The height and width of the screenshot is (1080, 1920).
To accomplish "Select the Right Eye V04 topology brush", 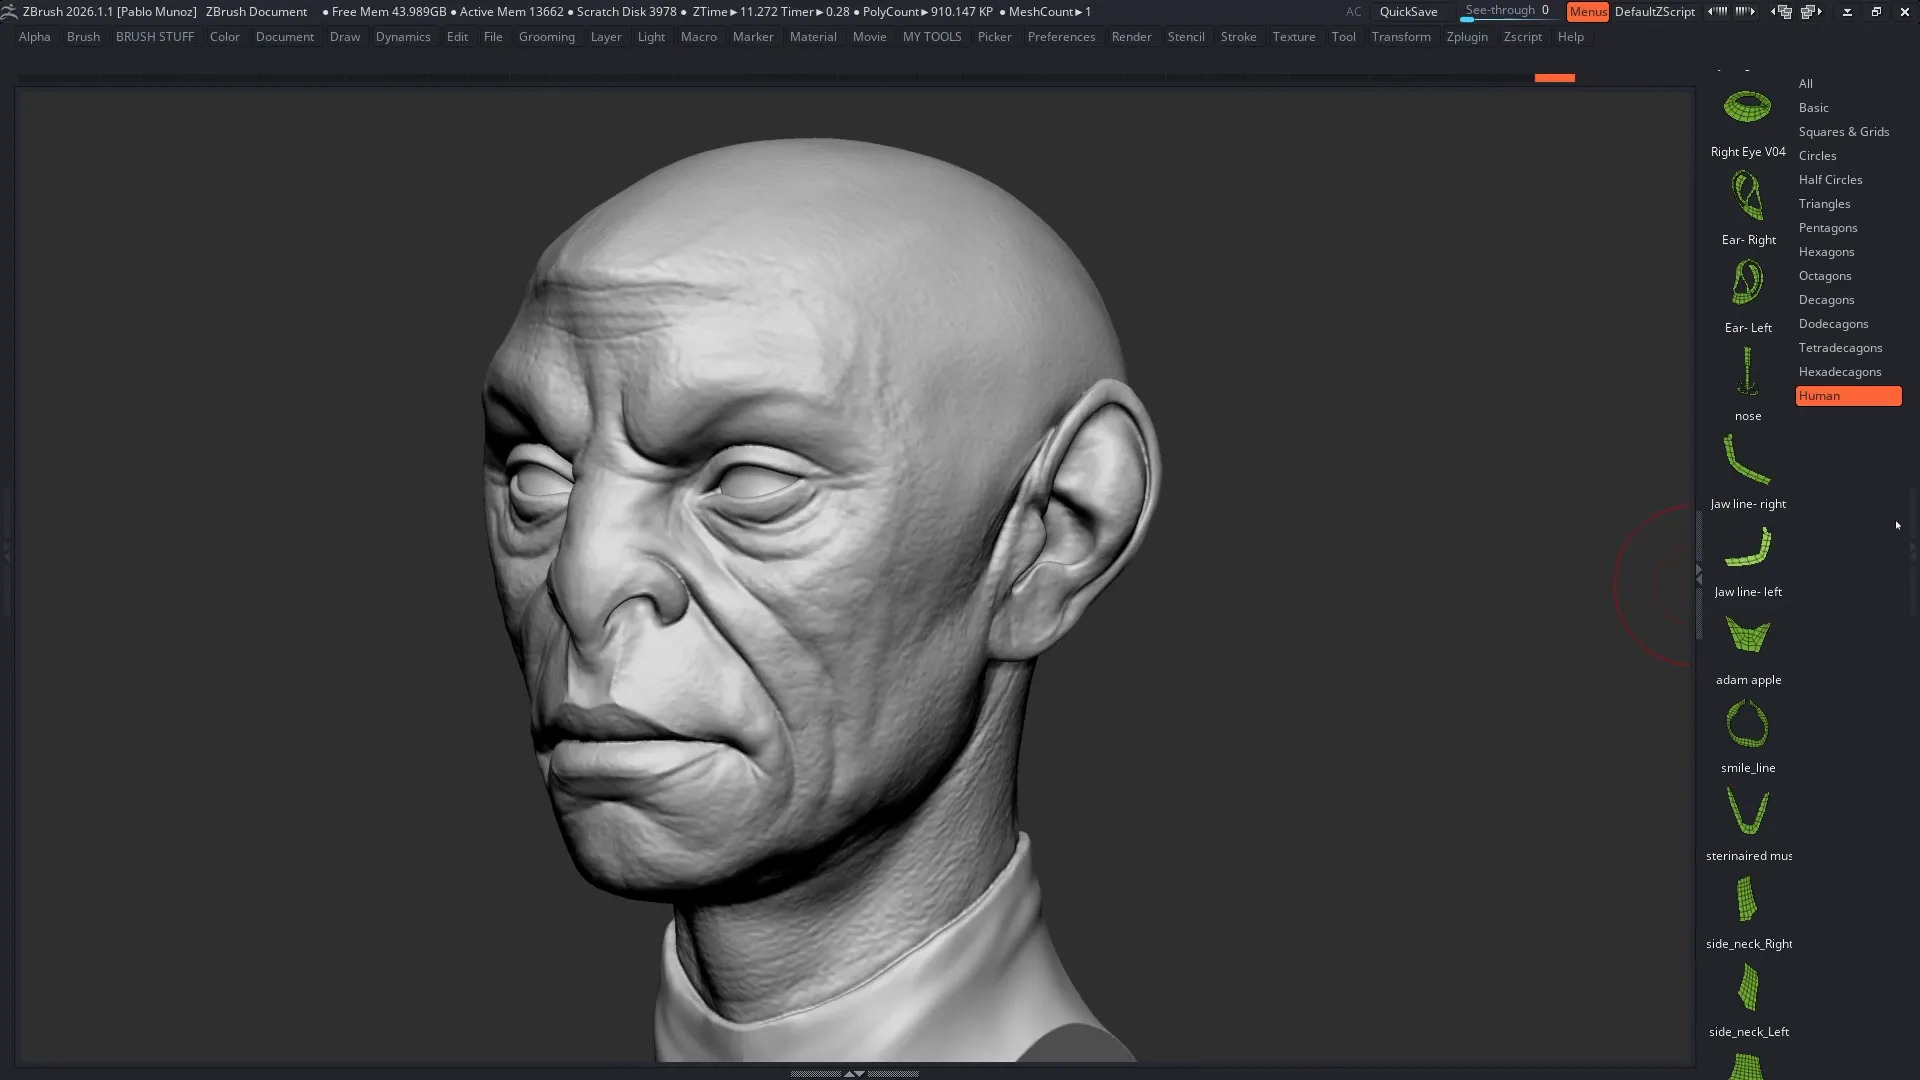I will (x=1747, y=108).
